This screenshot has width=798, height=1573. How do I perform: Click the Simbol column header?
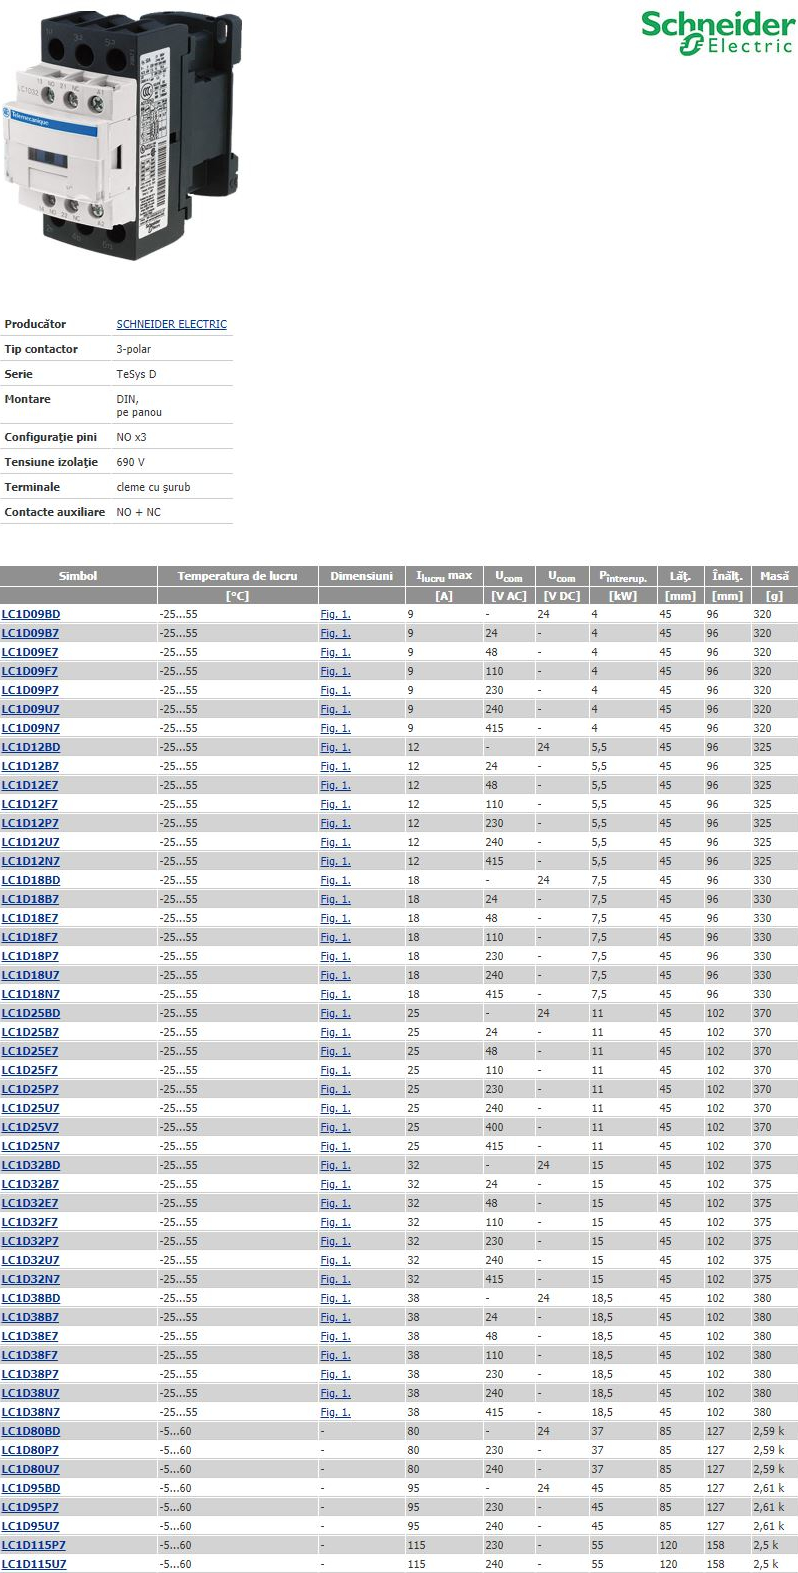coord(78,576)
